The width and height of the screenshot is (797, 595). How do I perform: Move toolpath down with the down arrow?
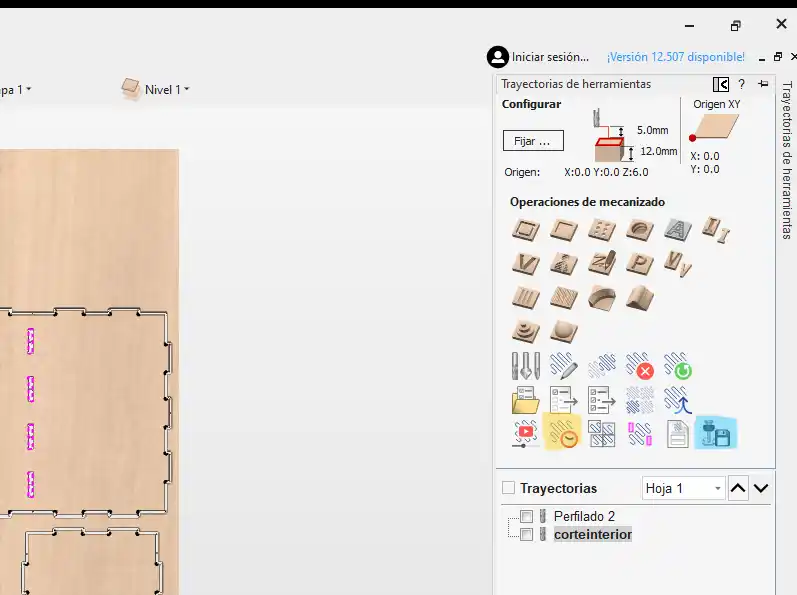click(761, 488)
